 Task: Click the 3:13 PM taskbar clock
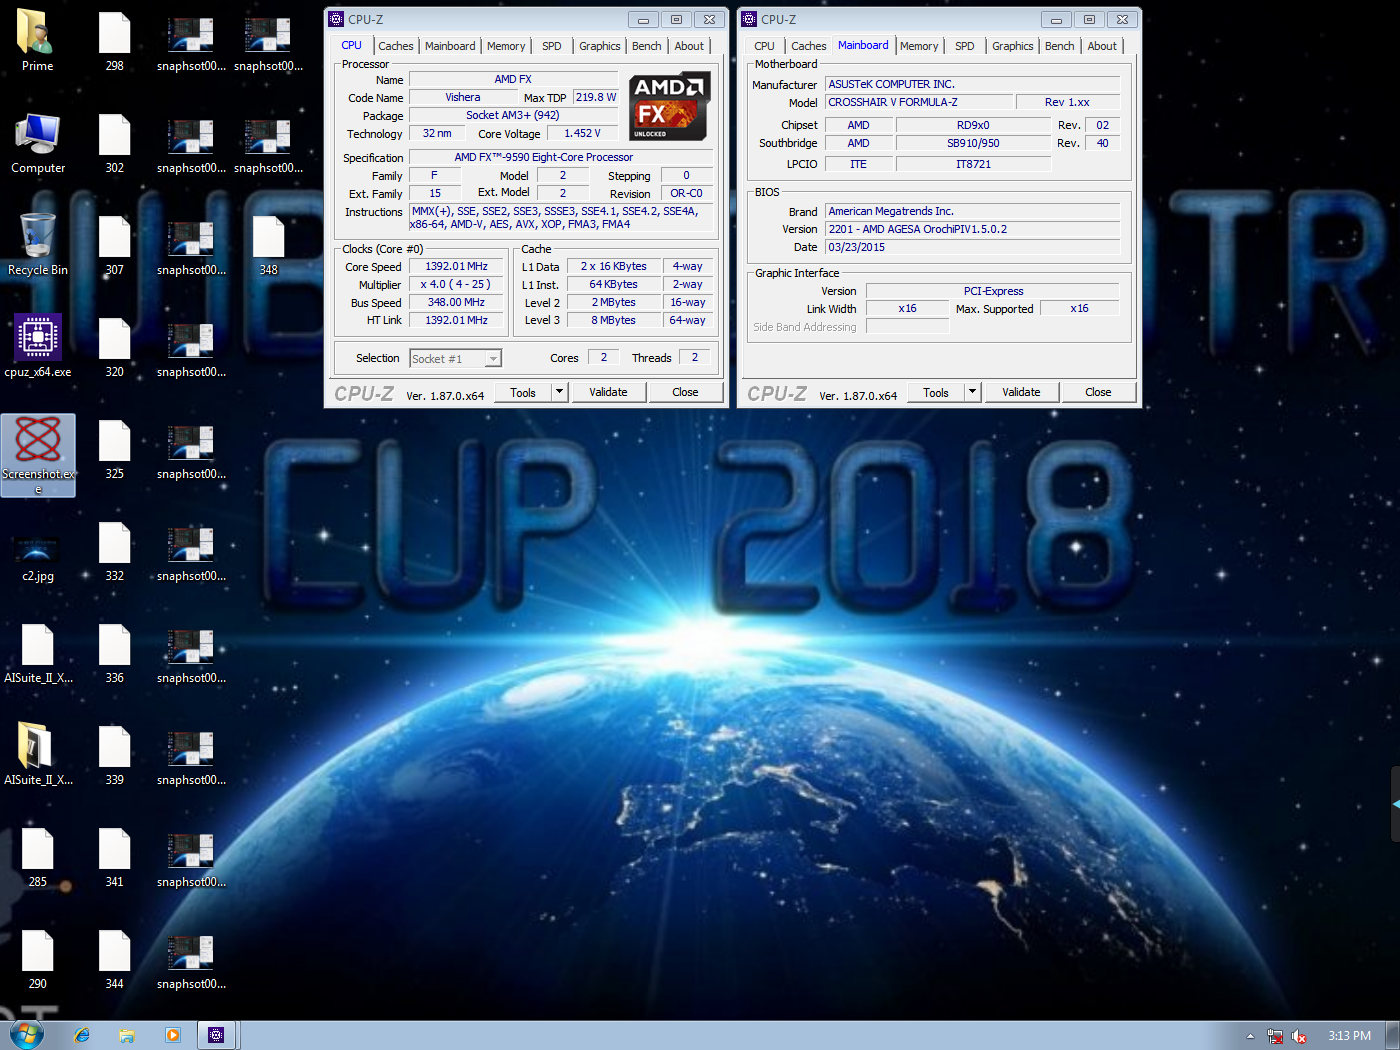pyautogui.click(x=1349, y=1036)
